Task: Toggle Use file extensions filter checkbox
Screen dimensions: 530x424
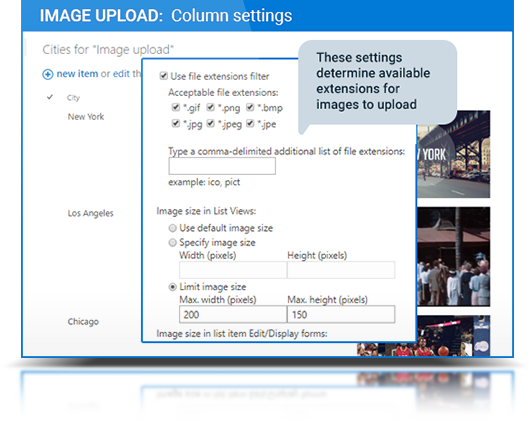Action: (x=164, y=76)
